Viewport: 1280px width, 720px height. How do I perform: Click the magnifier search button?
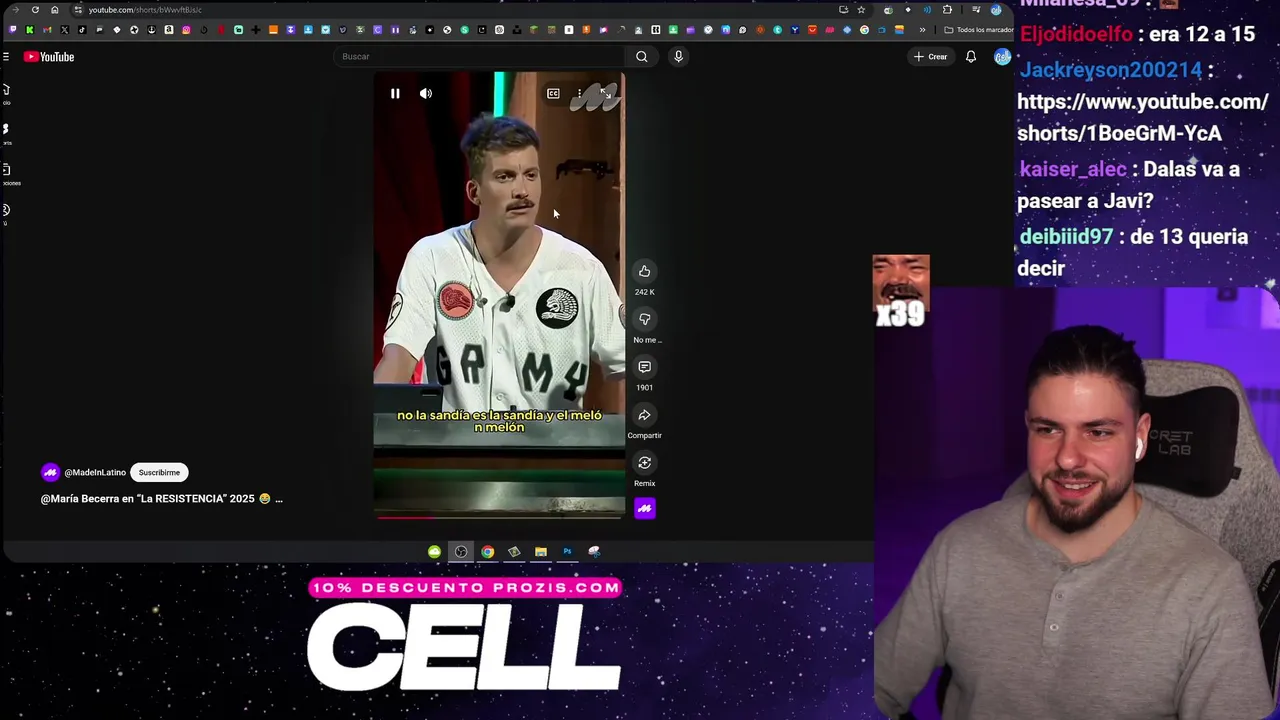[642, 57]
